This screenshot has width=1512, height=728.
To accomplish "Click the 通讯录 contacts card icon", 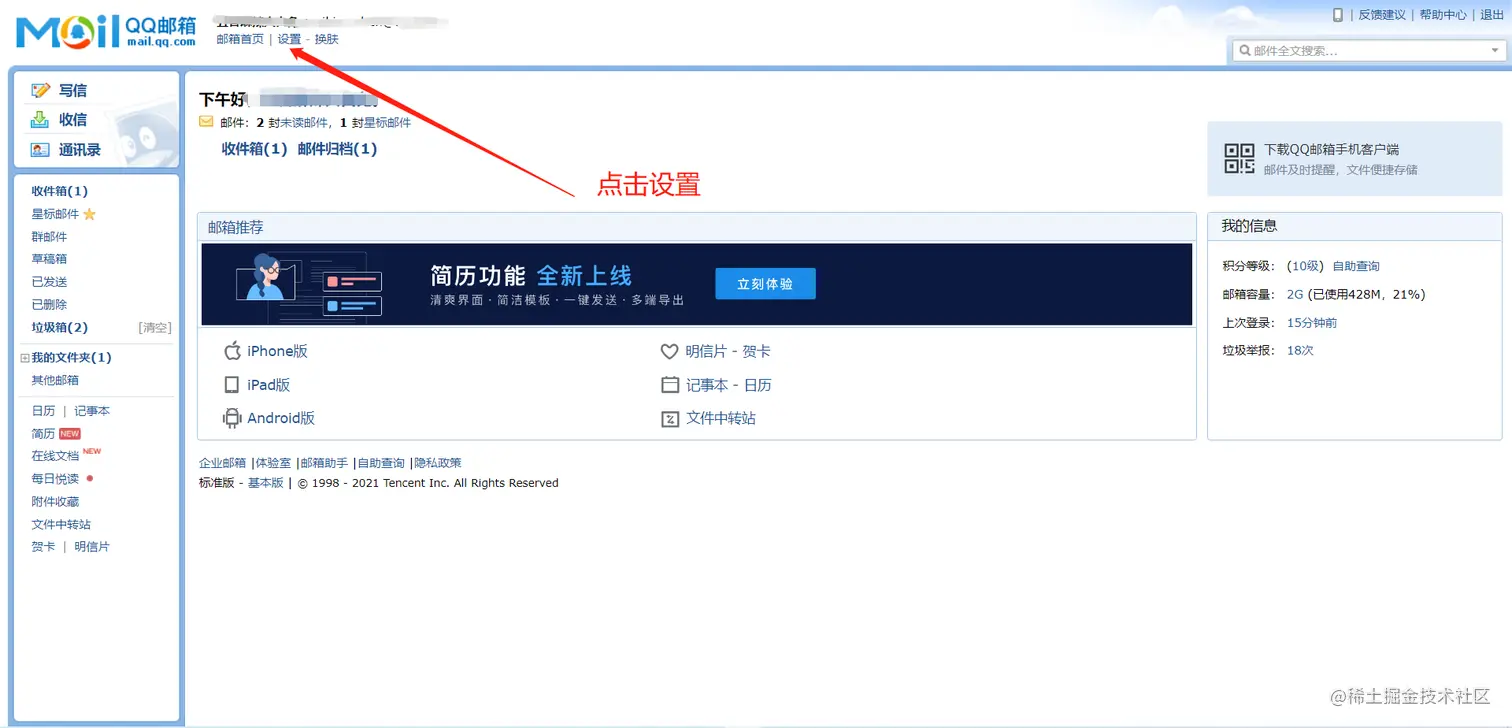I will click(40, 150).
